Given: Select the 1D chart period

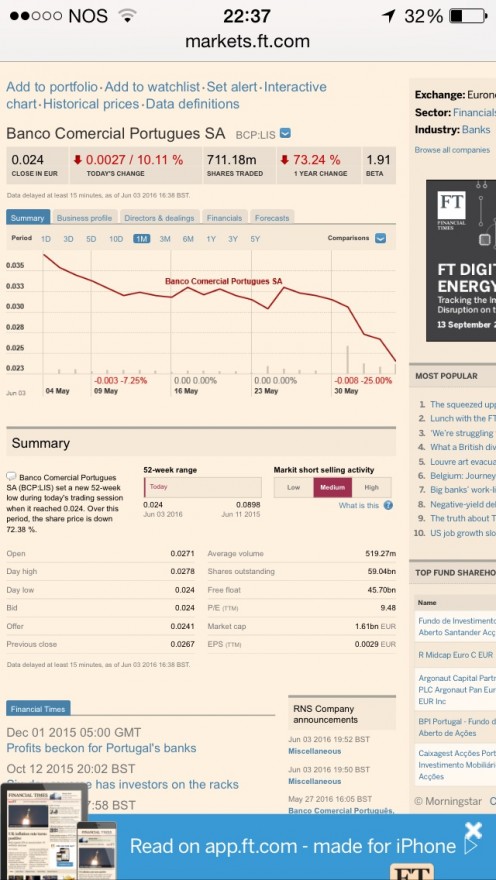Looking at the screenshot, I should (x=46, y=239).
